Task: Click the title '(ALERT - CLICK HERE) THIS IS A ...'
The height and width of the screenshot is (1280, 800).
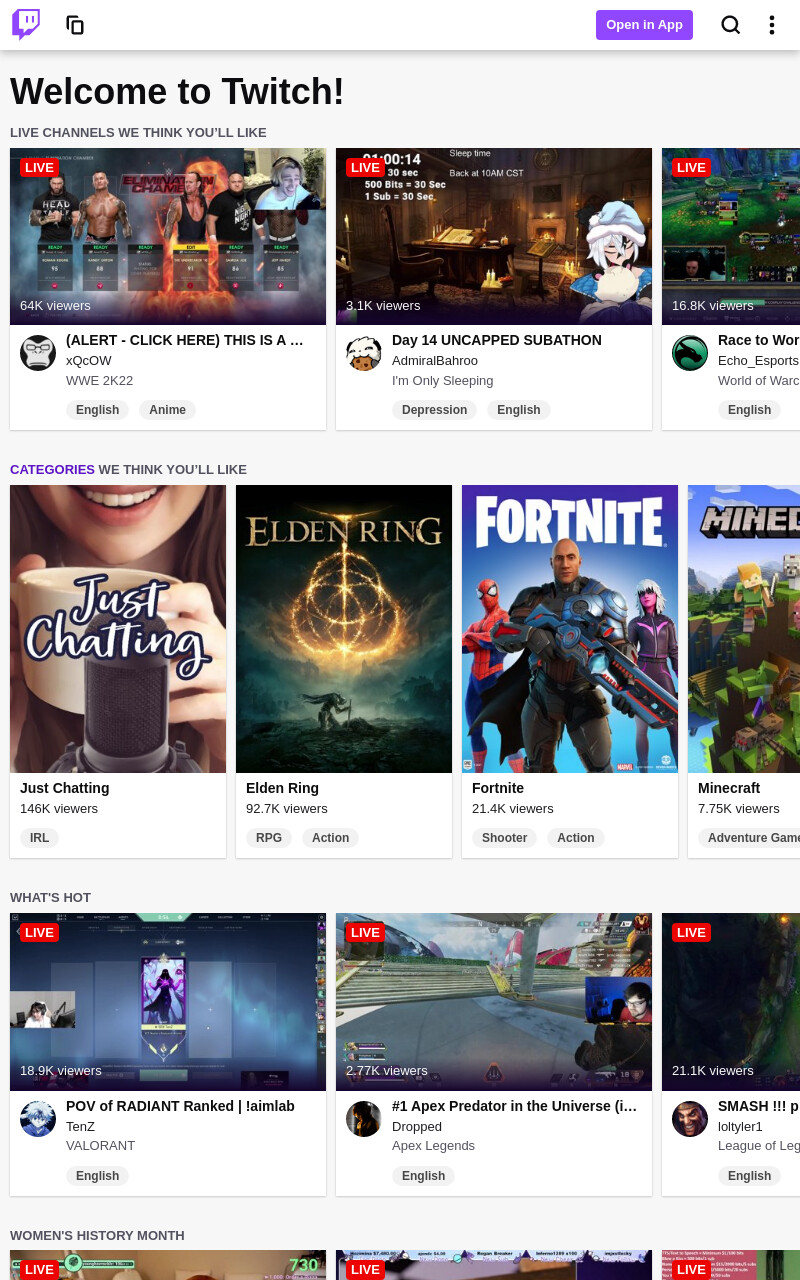Action: tap(185, 340)
